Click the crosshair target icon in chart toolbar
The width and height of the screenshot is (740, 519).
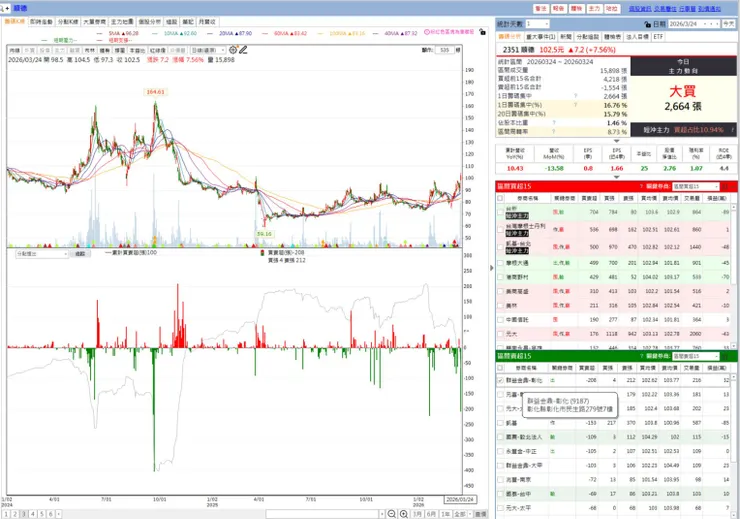coord(233,50)
